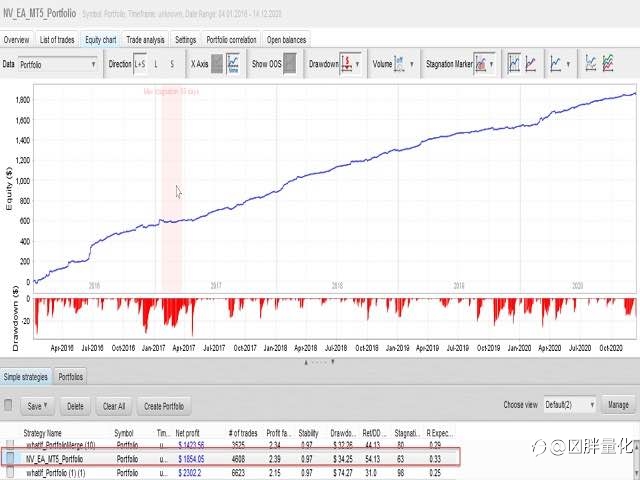Select NV_EA_MT5_Portfolio strategy name
The width and height of the screenshot is (640, 480).
click(x=54, y=459)
